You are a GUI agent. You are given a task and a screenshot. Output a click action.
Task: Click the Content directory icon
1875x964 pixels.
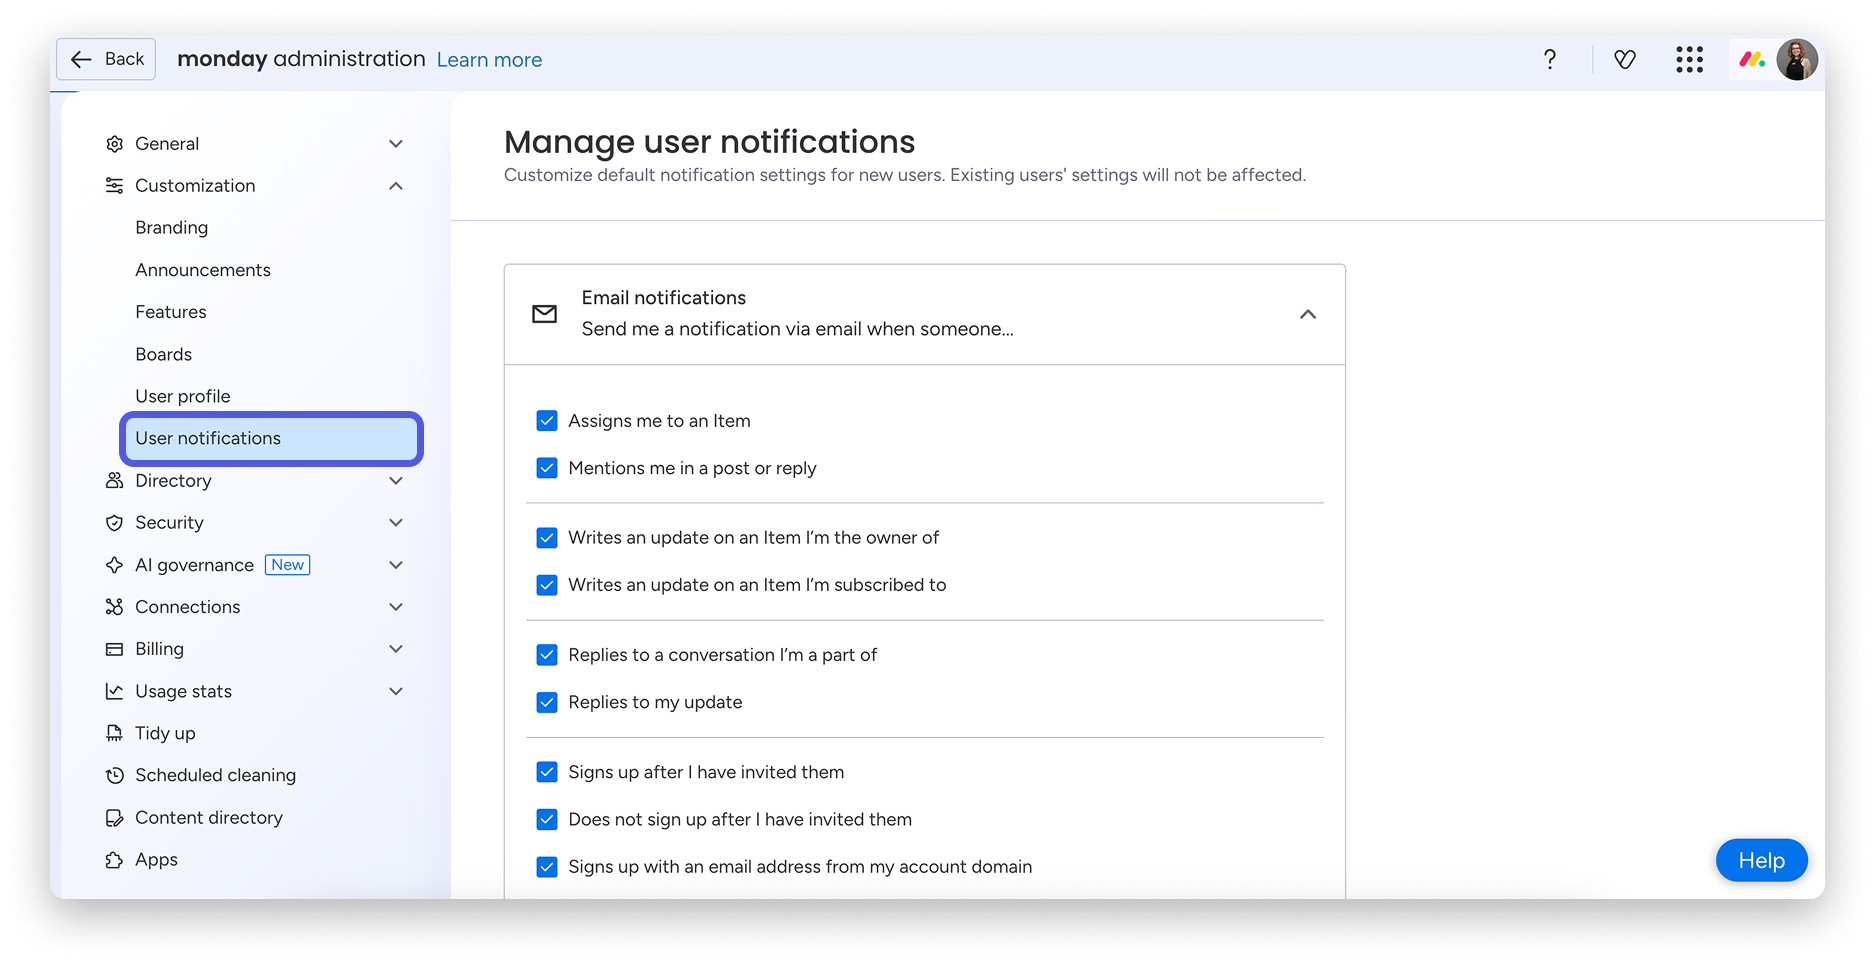115,818
